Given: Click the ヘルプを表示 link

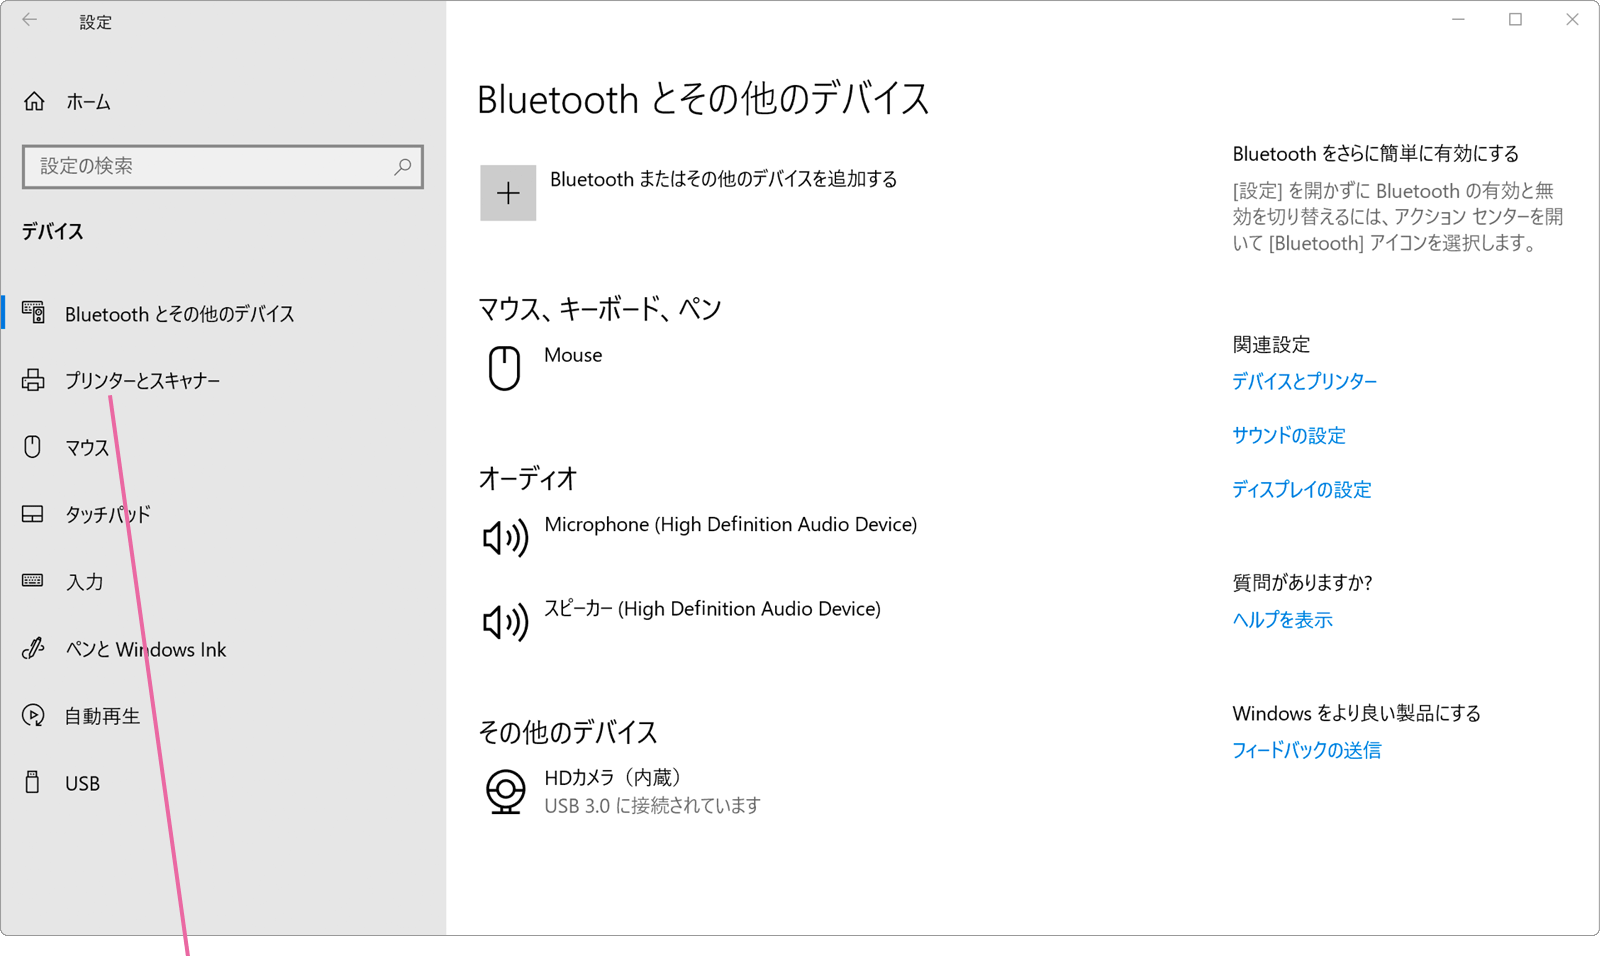Looking at the screenshot, I should point(1282,620).
